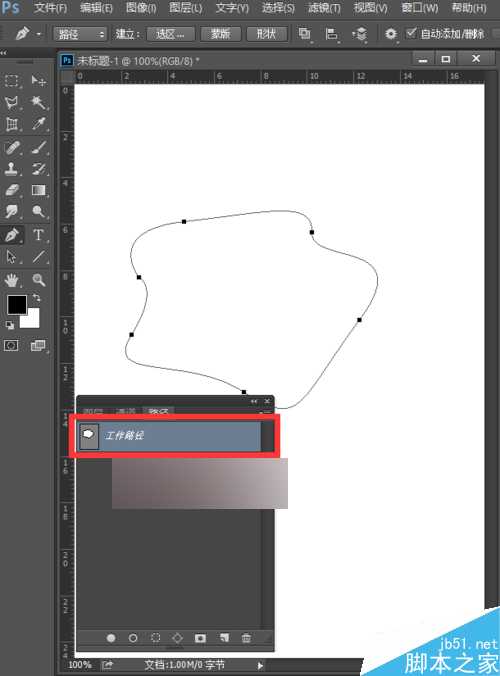Screen dimensions: 500x676
Task: Load path as a selection icon
Action: 156,638
